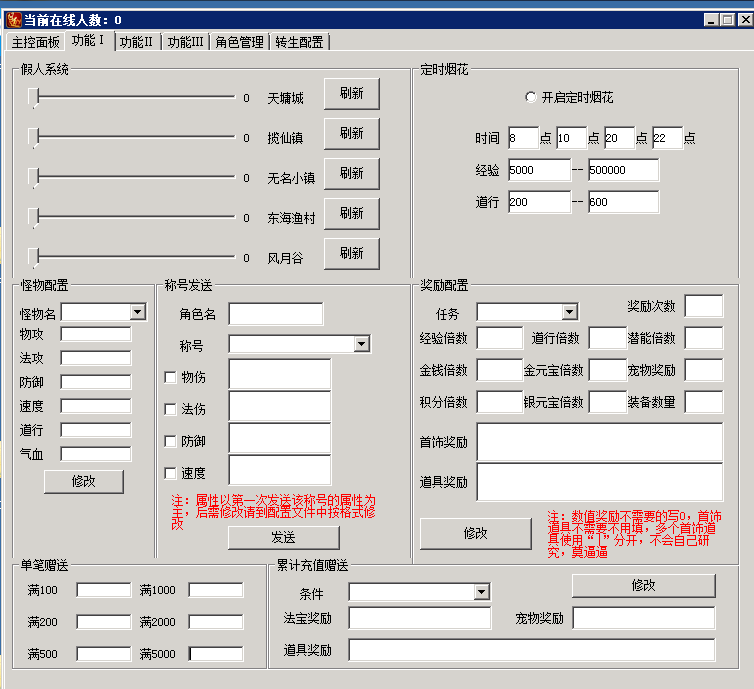The image size is (754, 689).
Task: Open the 角色管理 tab
Action: tap(240, 42)
